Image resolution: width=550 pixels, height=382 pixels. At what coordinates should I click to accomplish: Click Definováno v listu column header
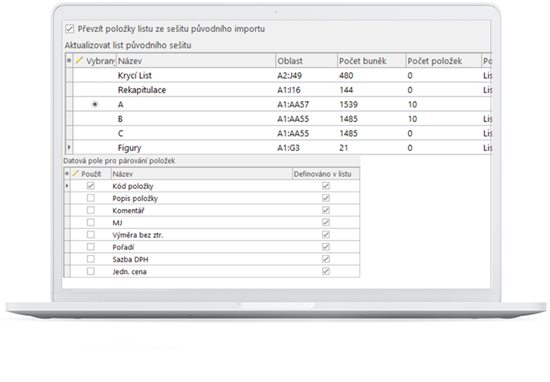[x=326, y=174]
